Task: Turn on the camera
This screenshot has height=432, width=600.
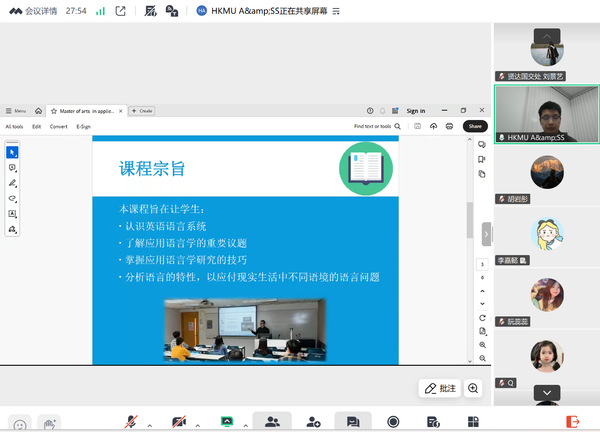Action: pyautogui.click(x=179, y=422)
